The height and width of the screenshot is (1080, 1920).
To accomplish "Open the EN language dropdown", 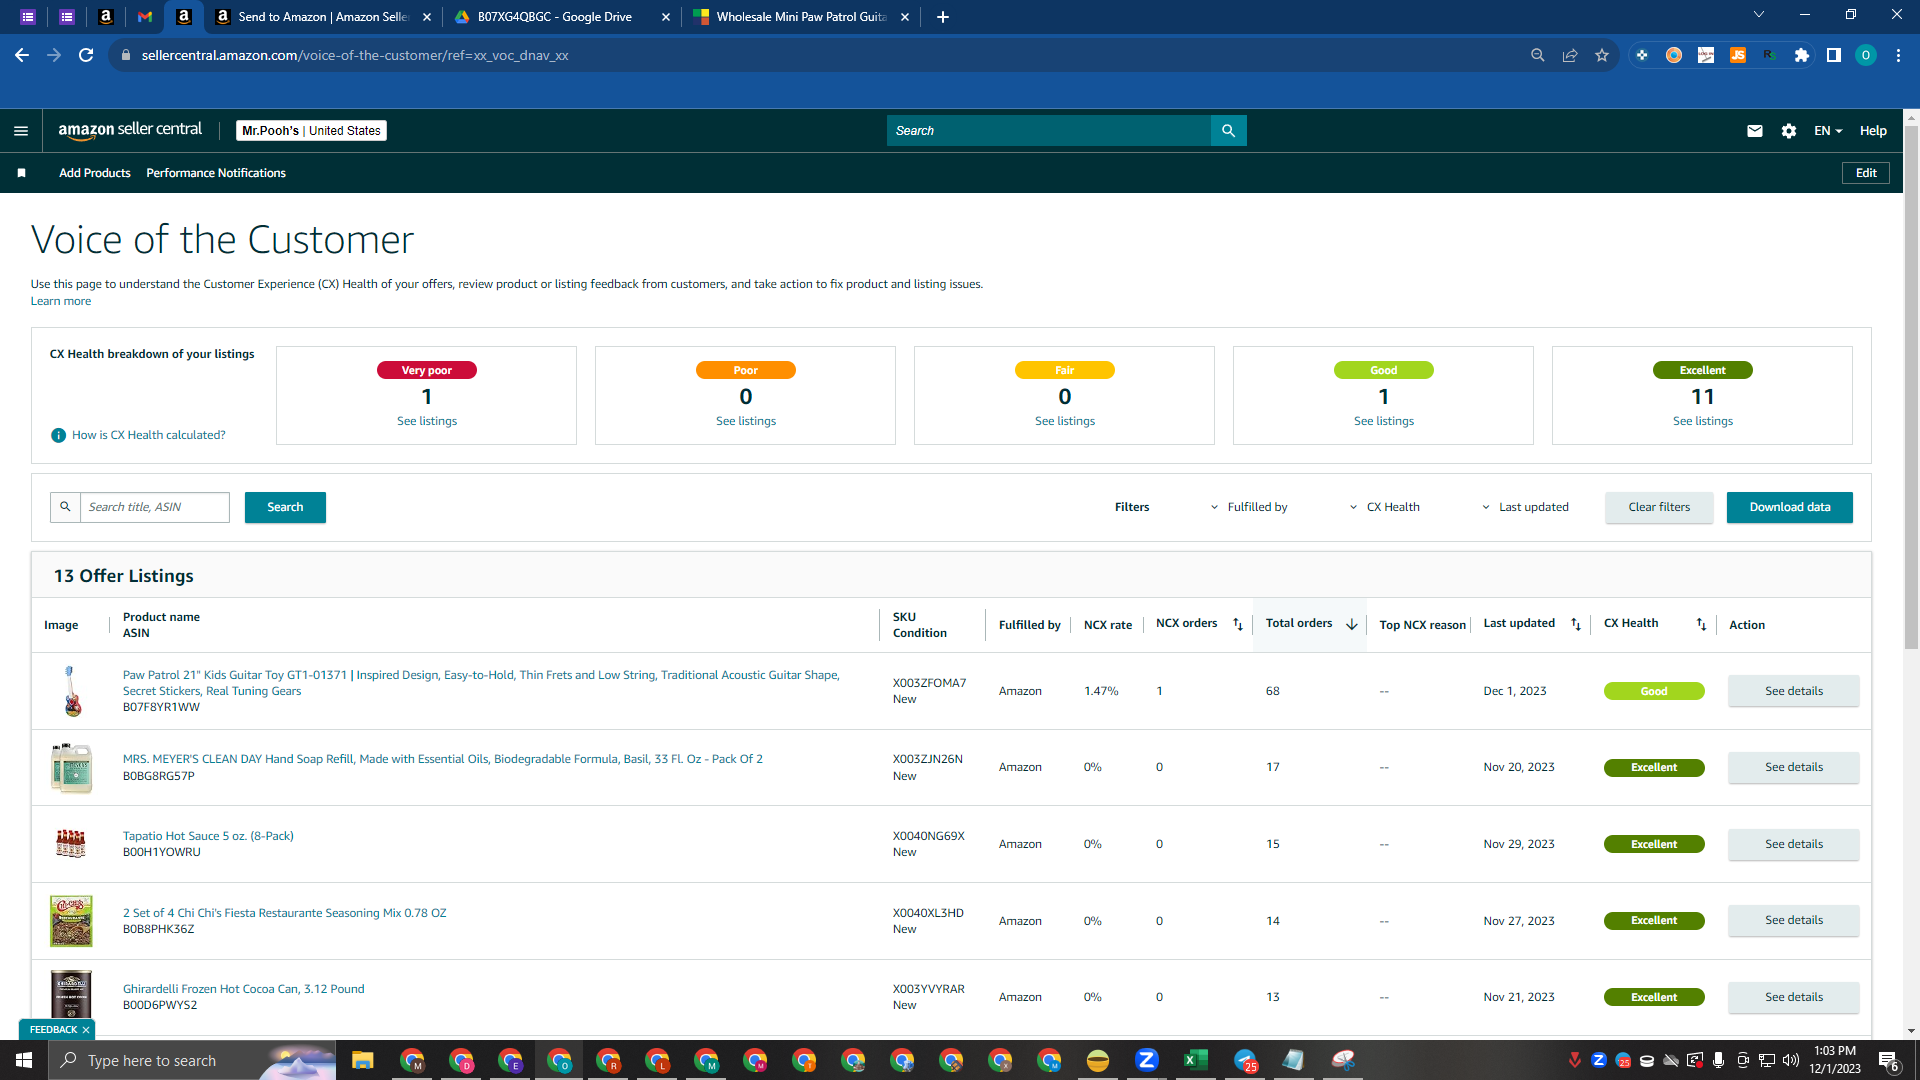I will (x=1828, y=131).
